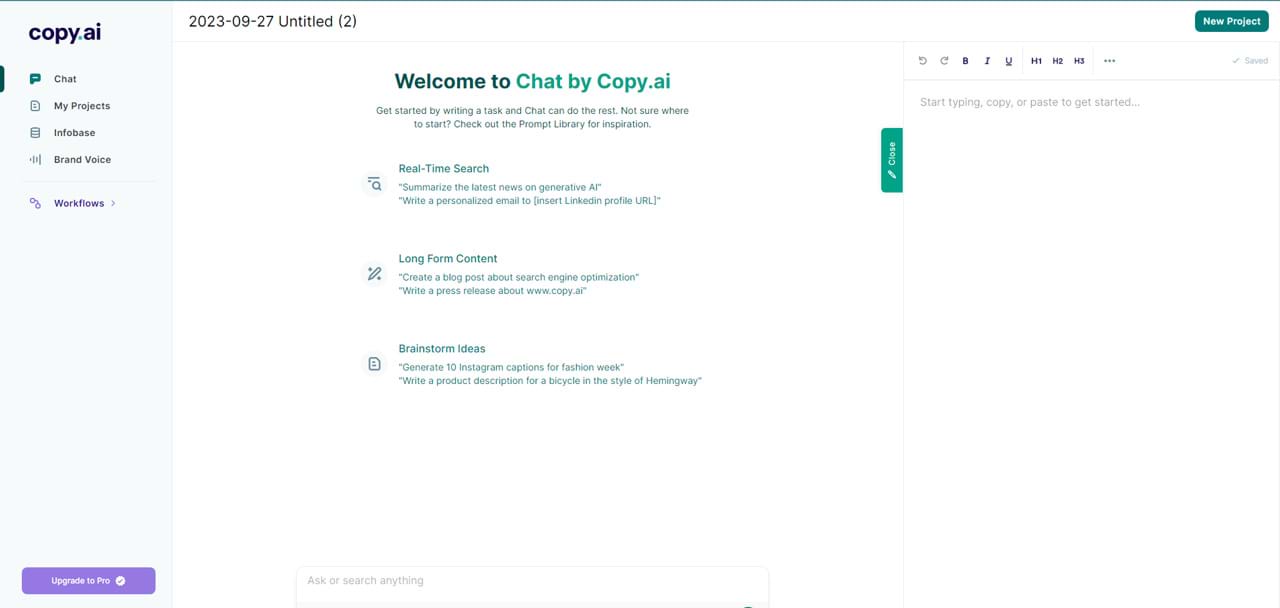The width and height of the screenshot is (1280, 608).
Task: Select the Instagram captions fashion week prompt
Action: click(511, 367)
